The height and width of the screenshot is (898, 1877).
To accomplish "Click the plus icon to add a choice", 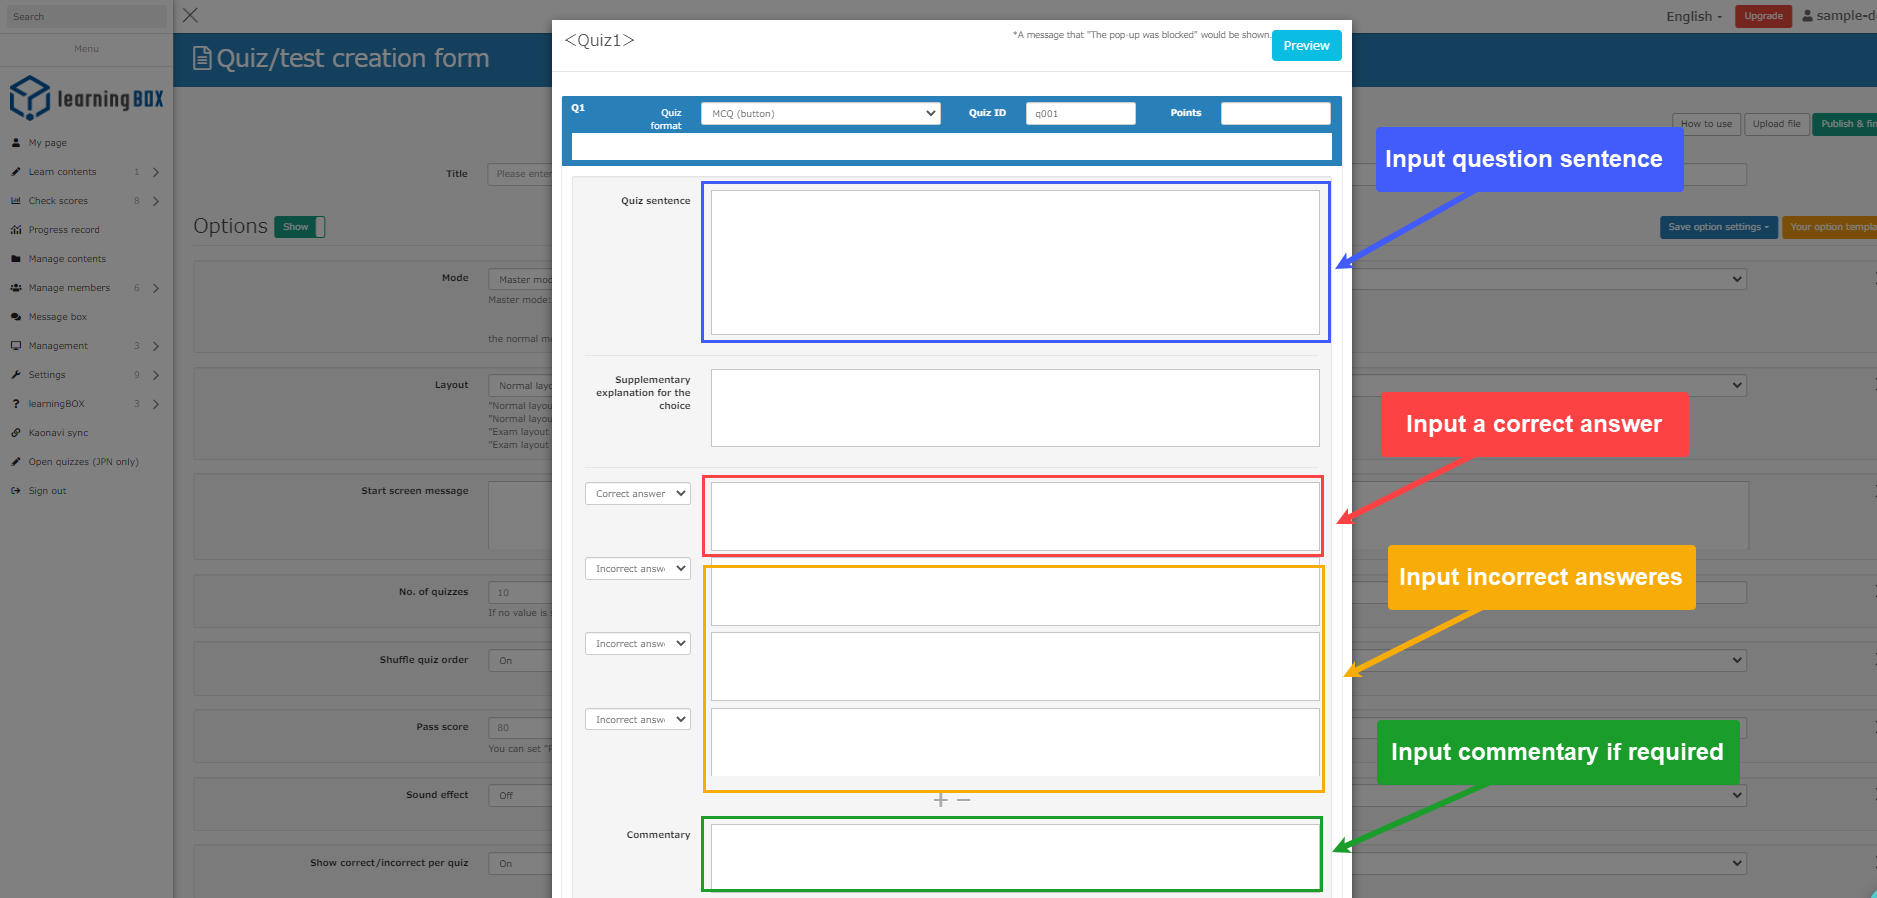I will [x=940, y=800].
